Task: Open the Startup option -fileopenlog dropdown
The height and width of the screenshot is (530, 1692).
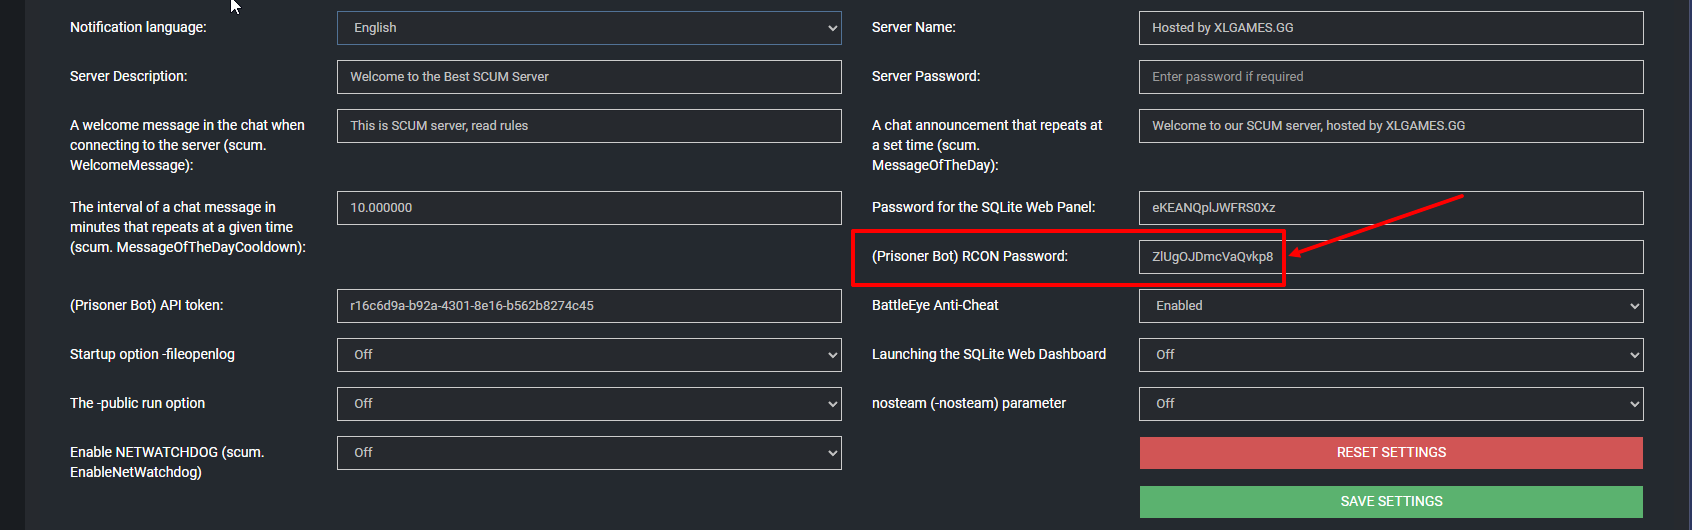Action: [x=588, y=355]
